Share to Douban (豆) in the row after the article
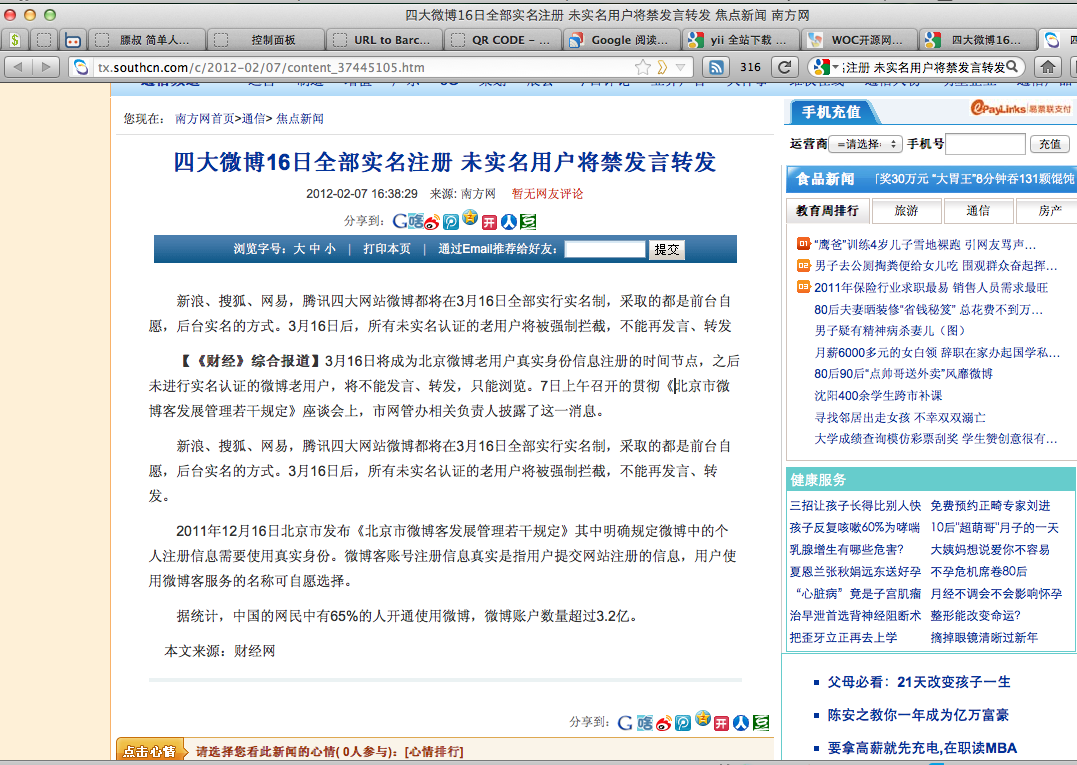This screenshot has width=1077, height=765. (760, 723)
